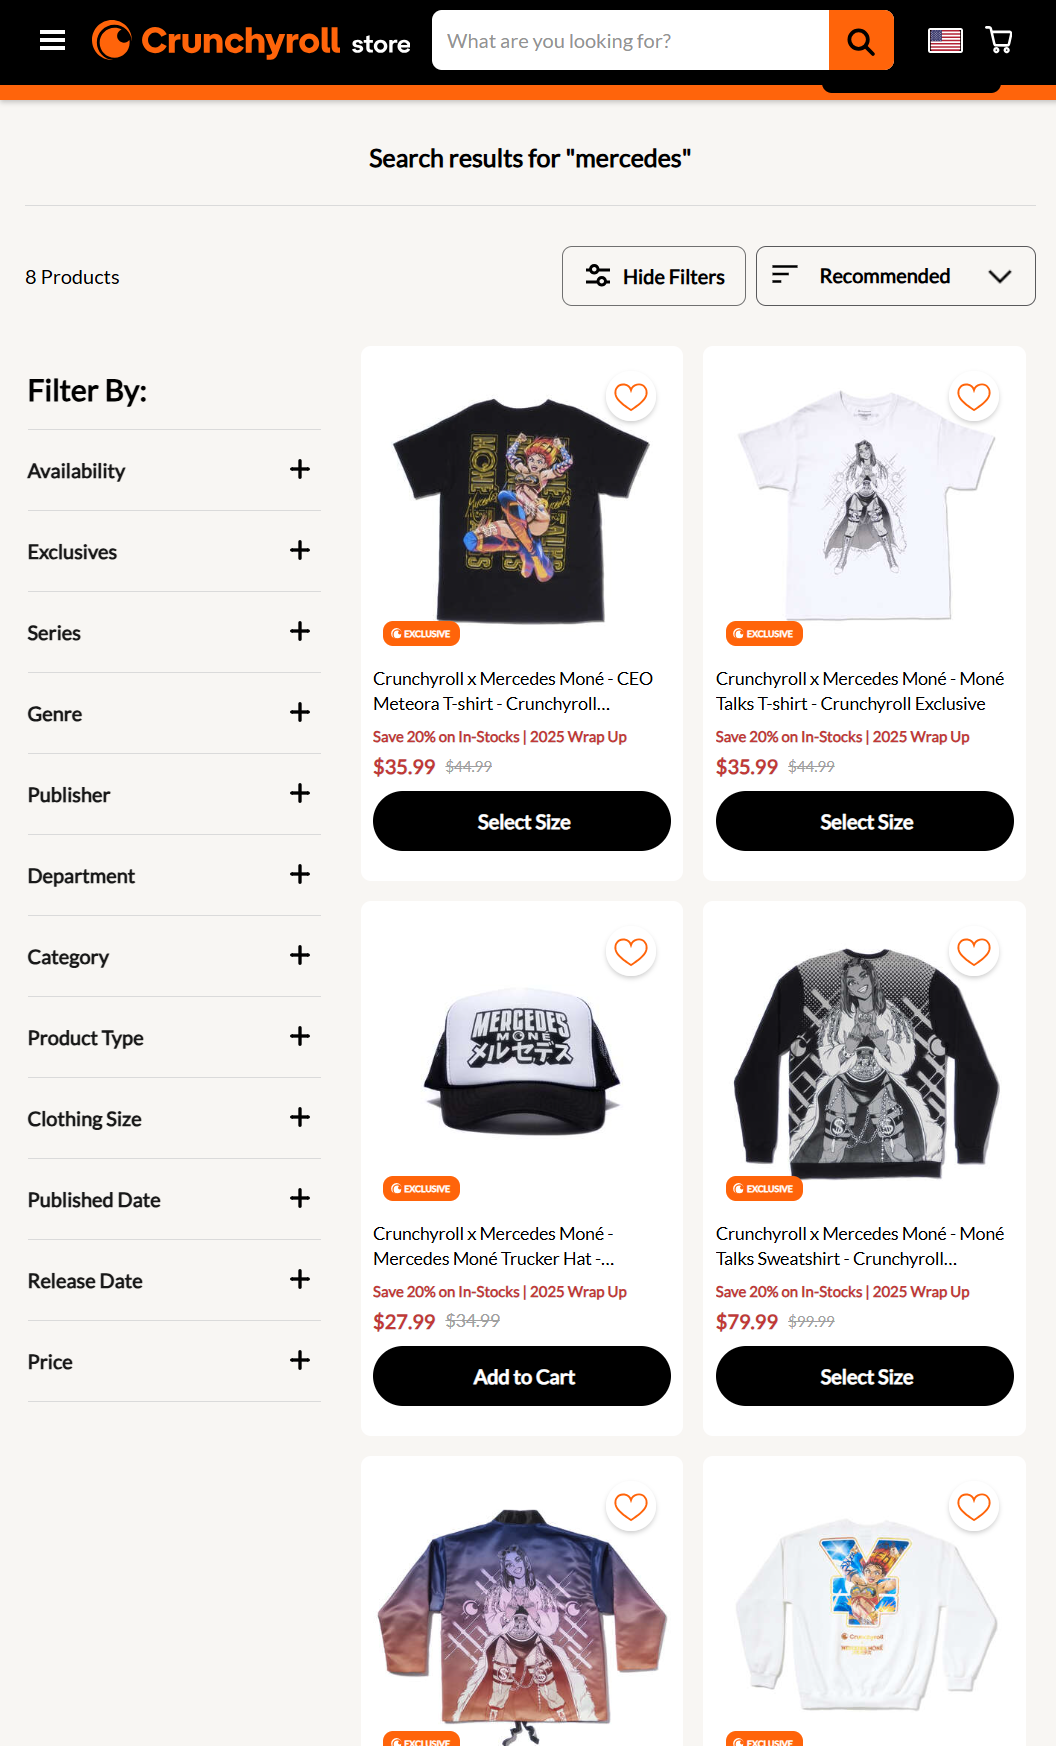Wishlist the Moné Talks white T-shirt
The width and height of the screenshot is (1056, 1746).
coord(974,397)
